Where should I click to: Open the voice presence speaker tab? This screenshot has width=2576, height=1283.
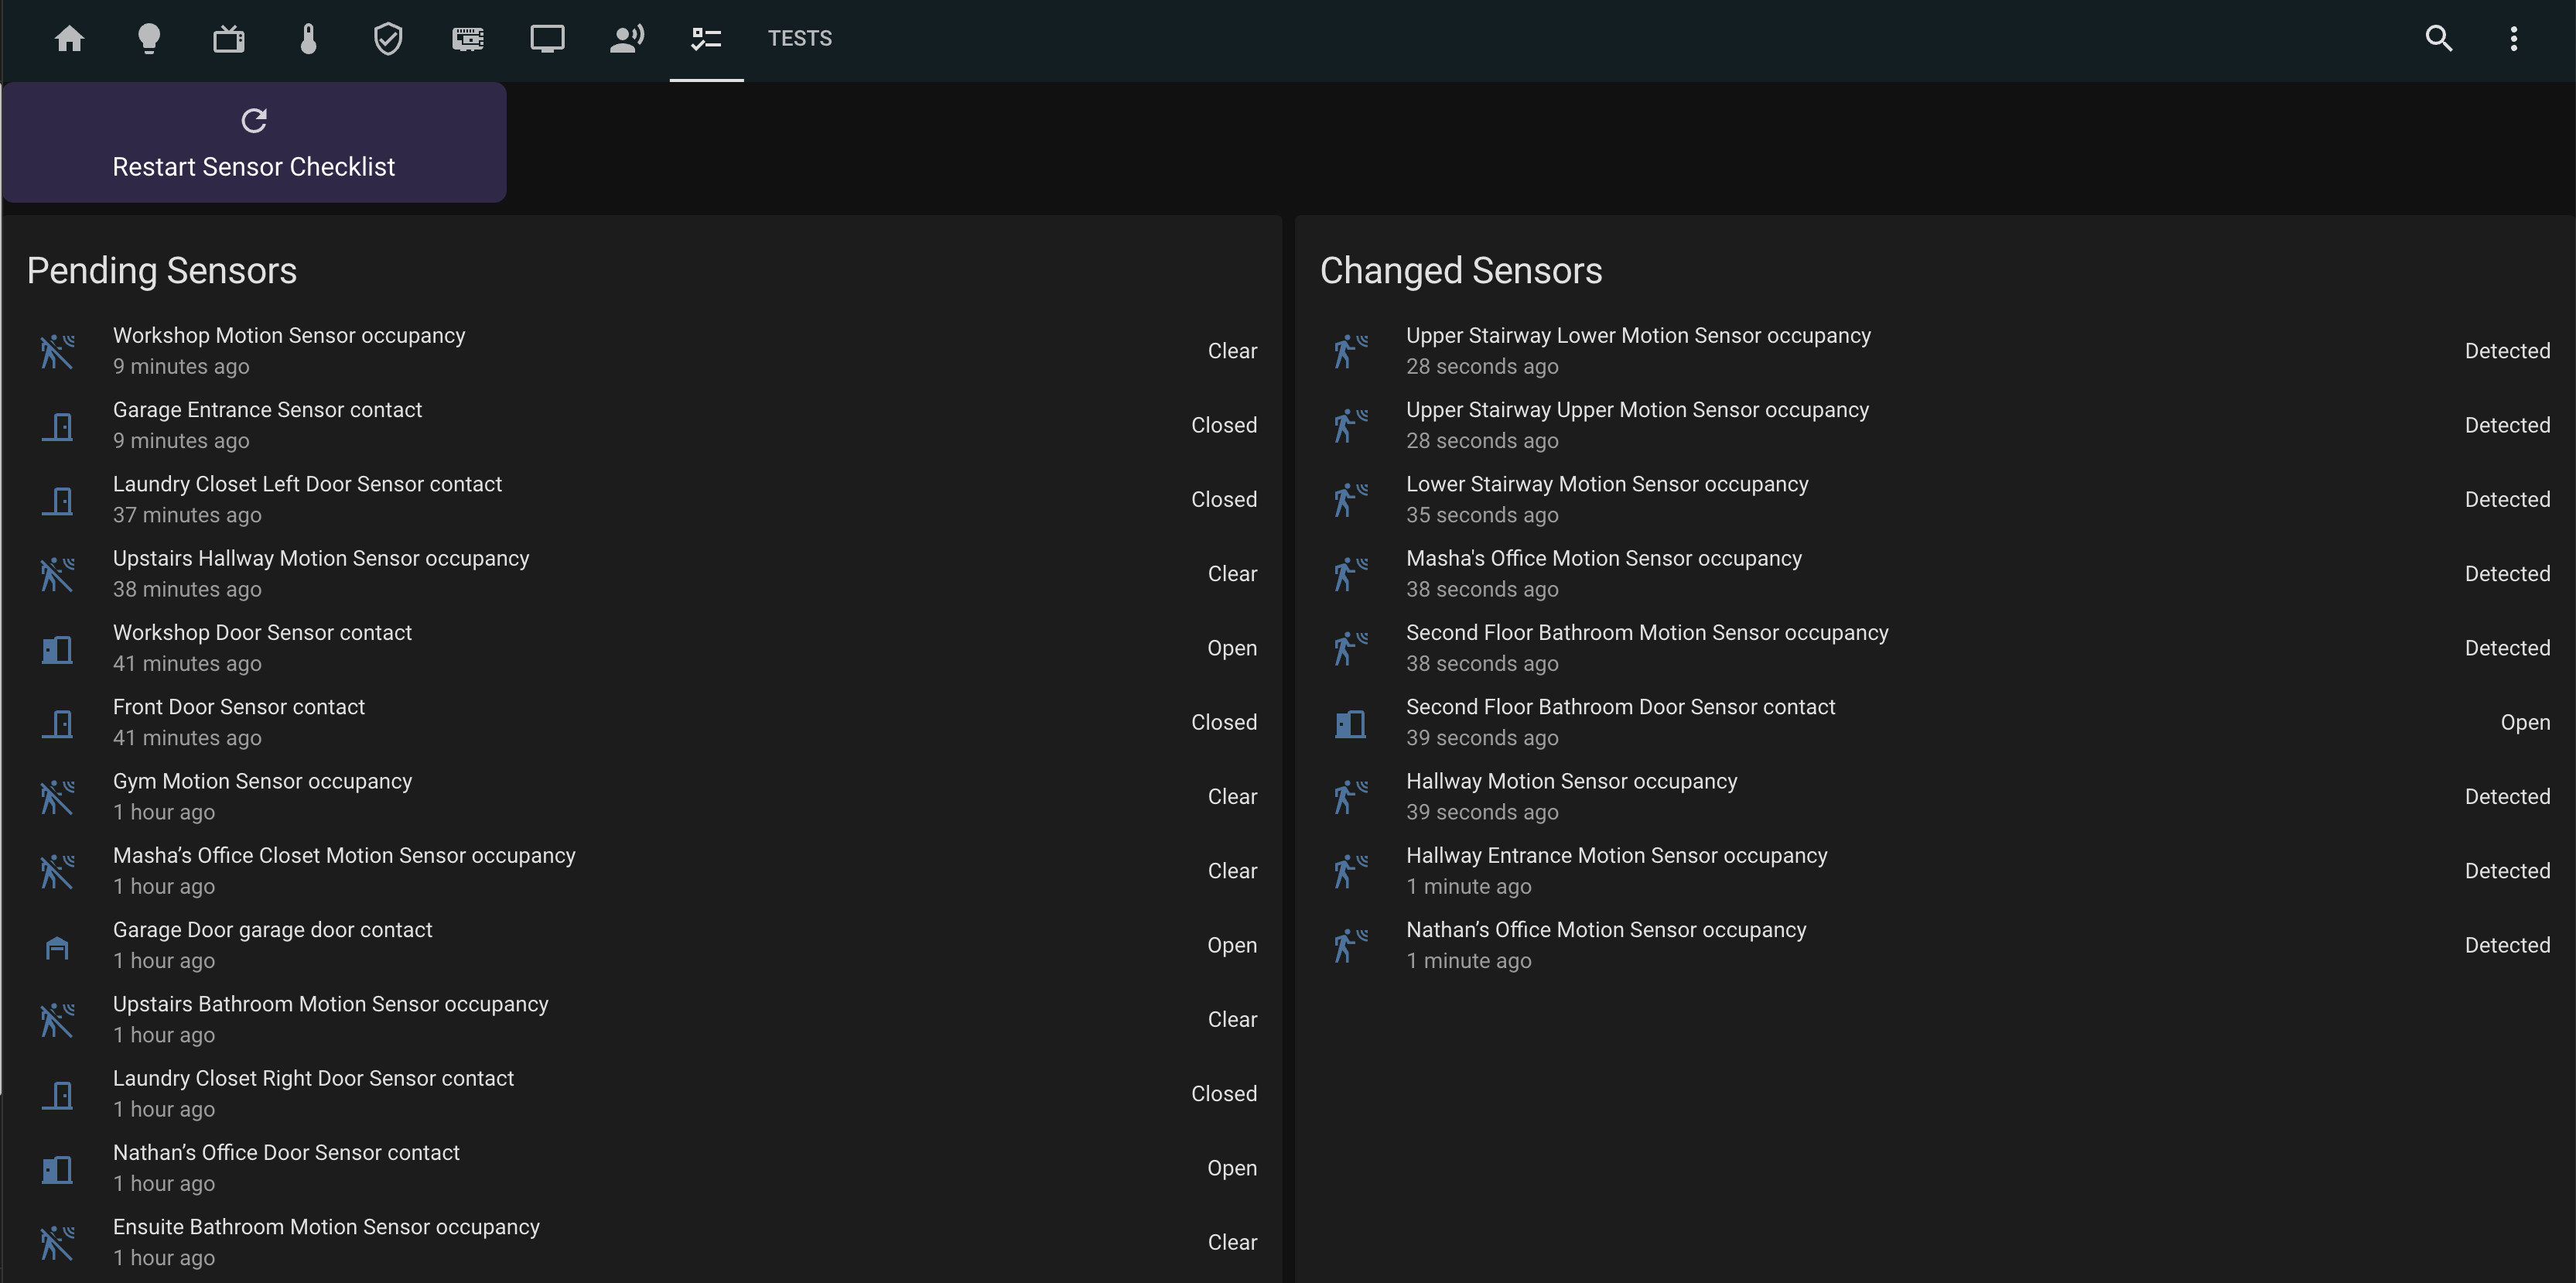[x=627, y=39]
